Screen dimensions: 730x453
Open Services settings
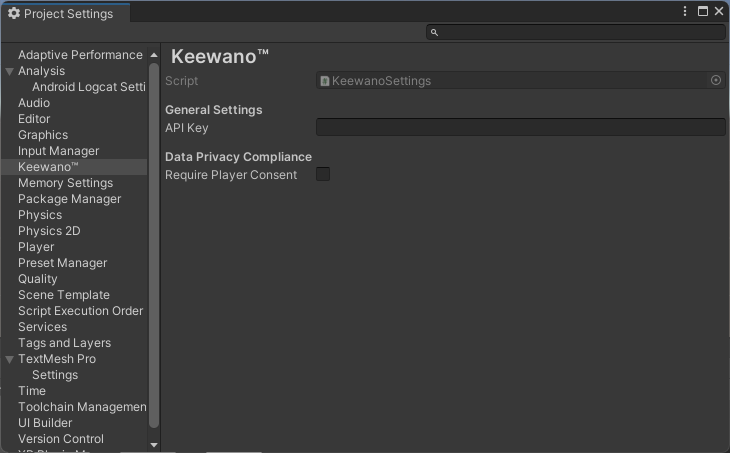click(x=42, y=327)
